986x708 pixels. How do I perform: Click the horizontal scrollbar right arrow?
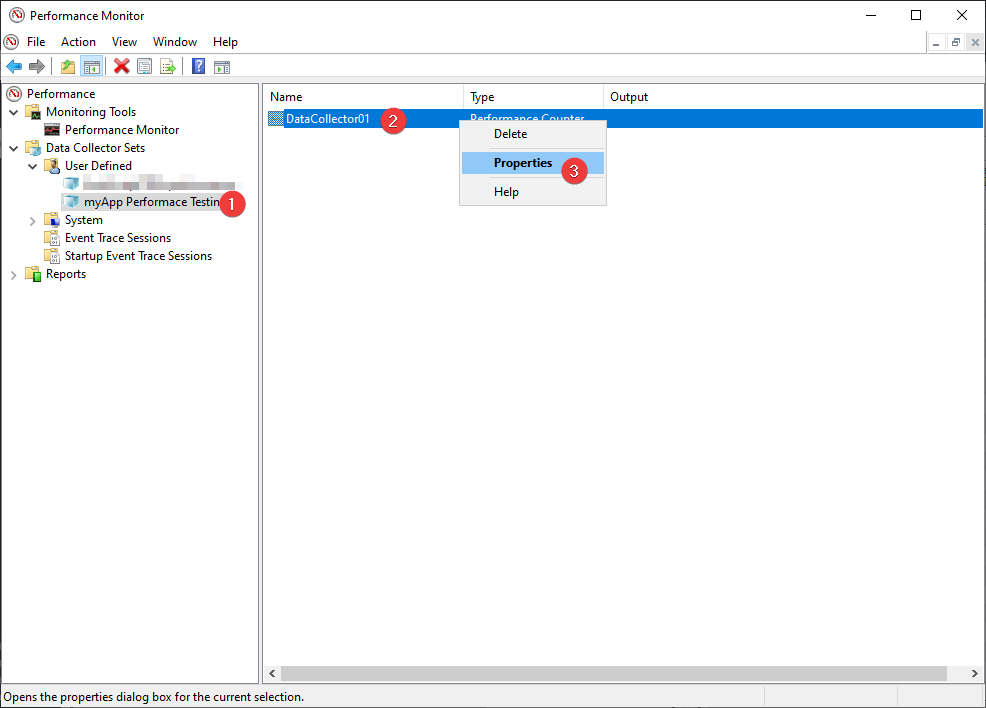975,674
